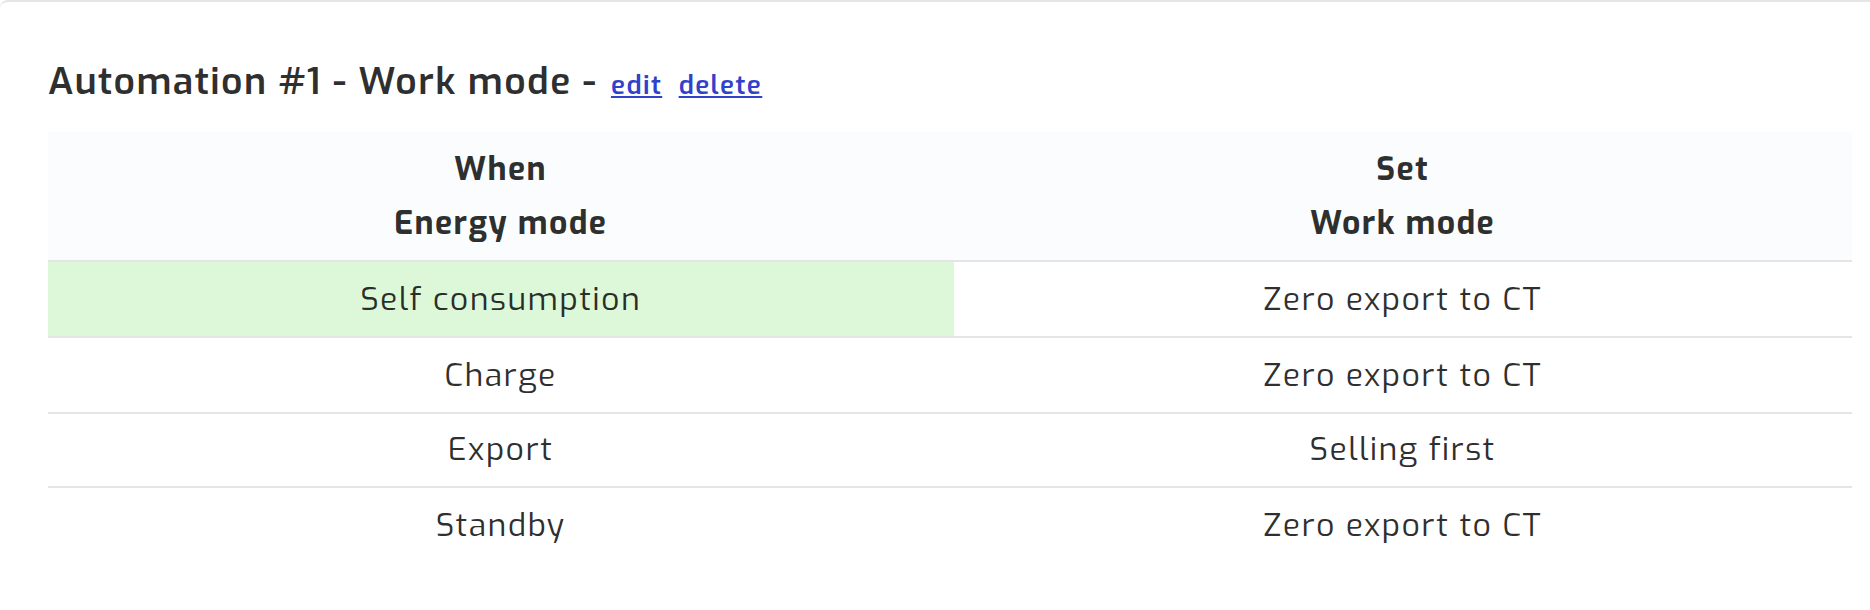Select the highlighted Self consumption cell
Viewport: 1870px width, 610px height.
tap(500, 299)
